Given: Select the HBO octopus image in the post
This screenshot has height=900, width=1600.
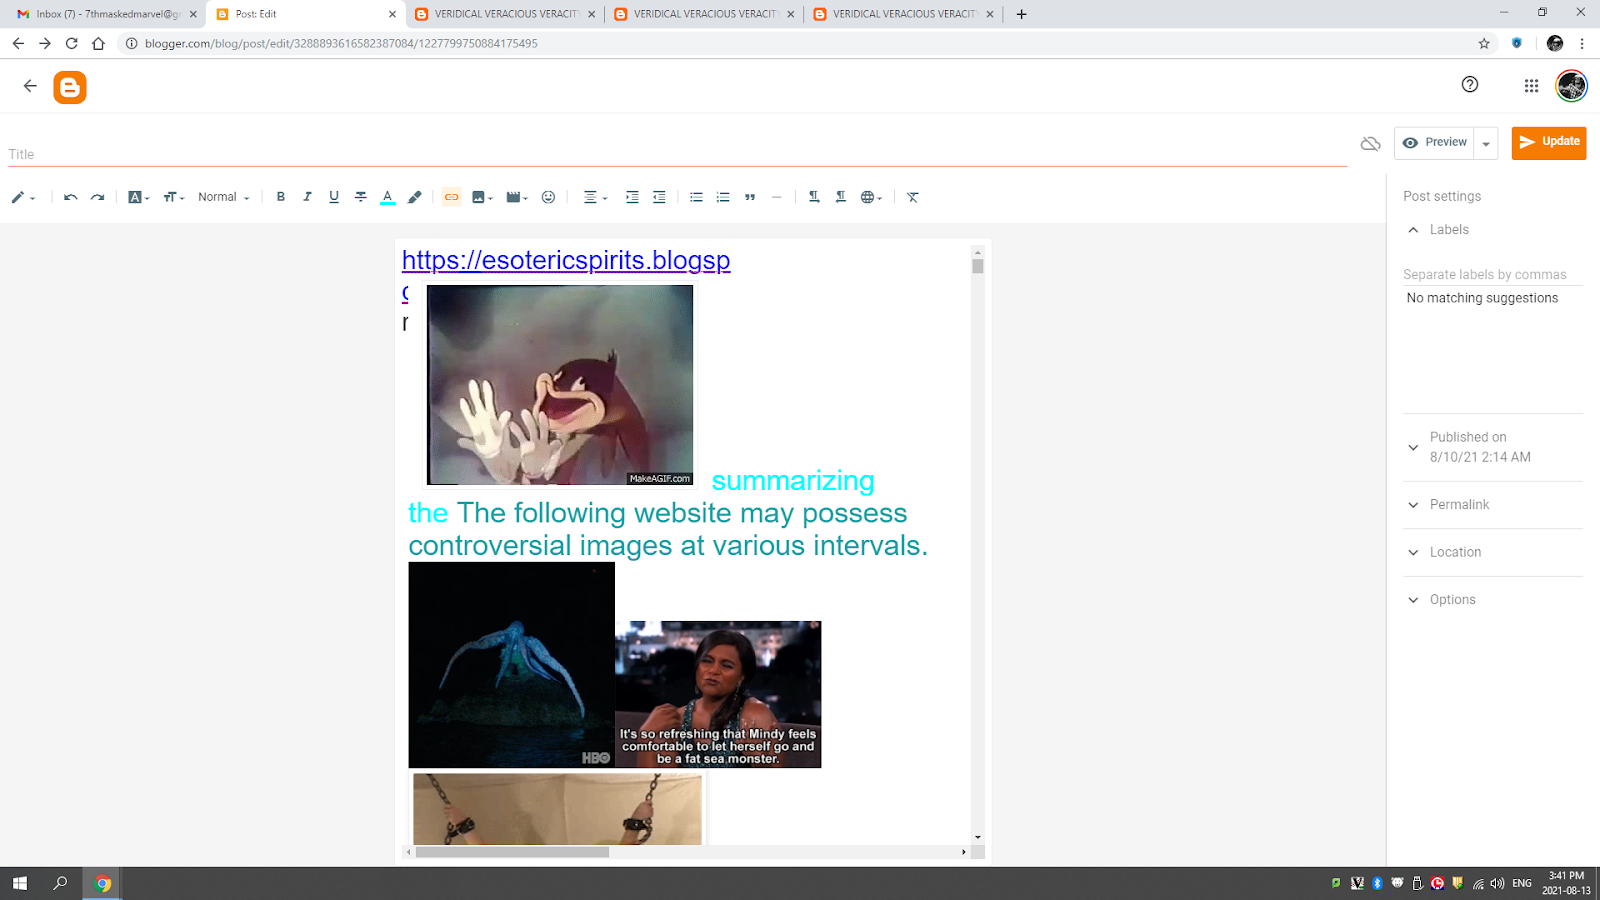Looking at the screenshot, I should click(511, 665).
